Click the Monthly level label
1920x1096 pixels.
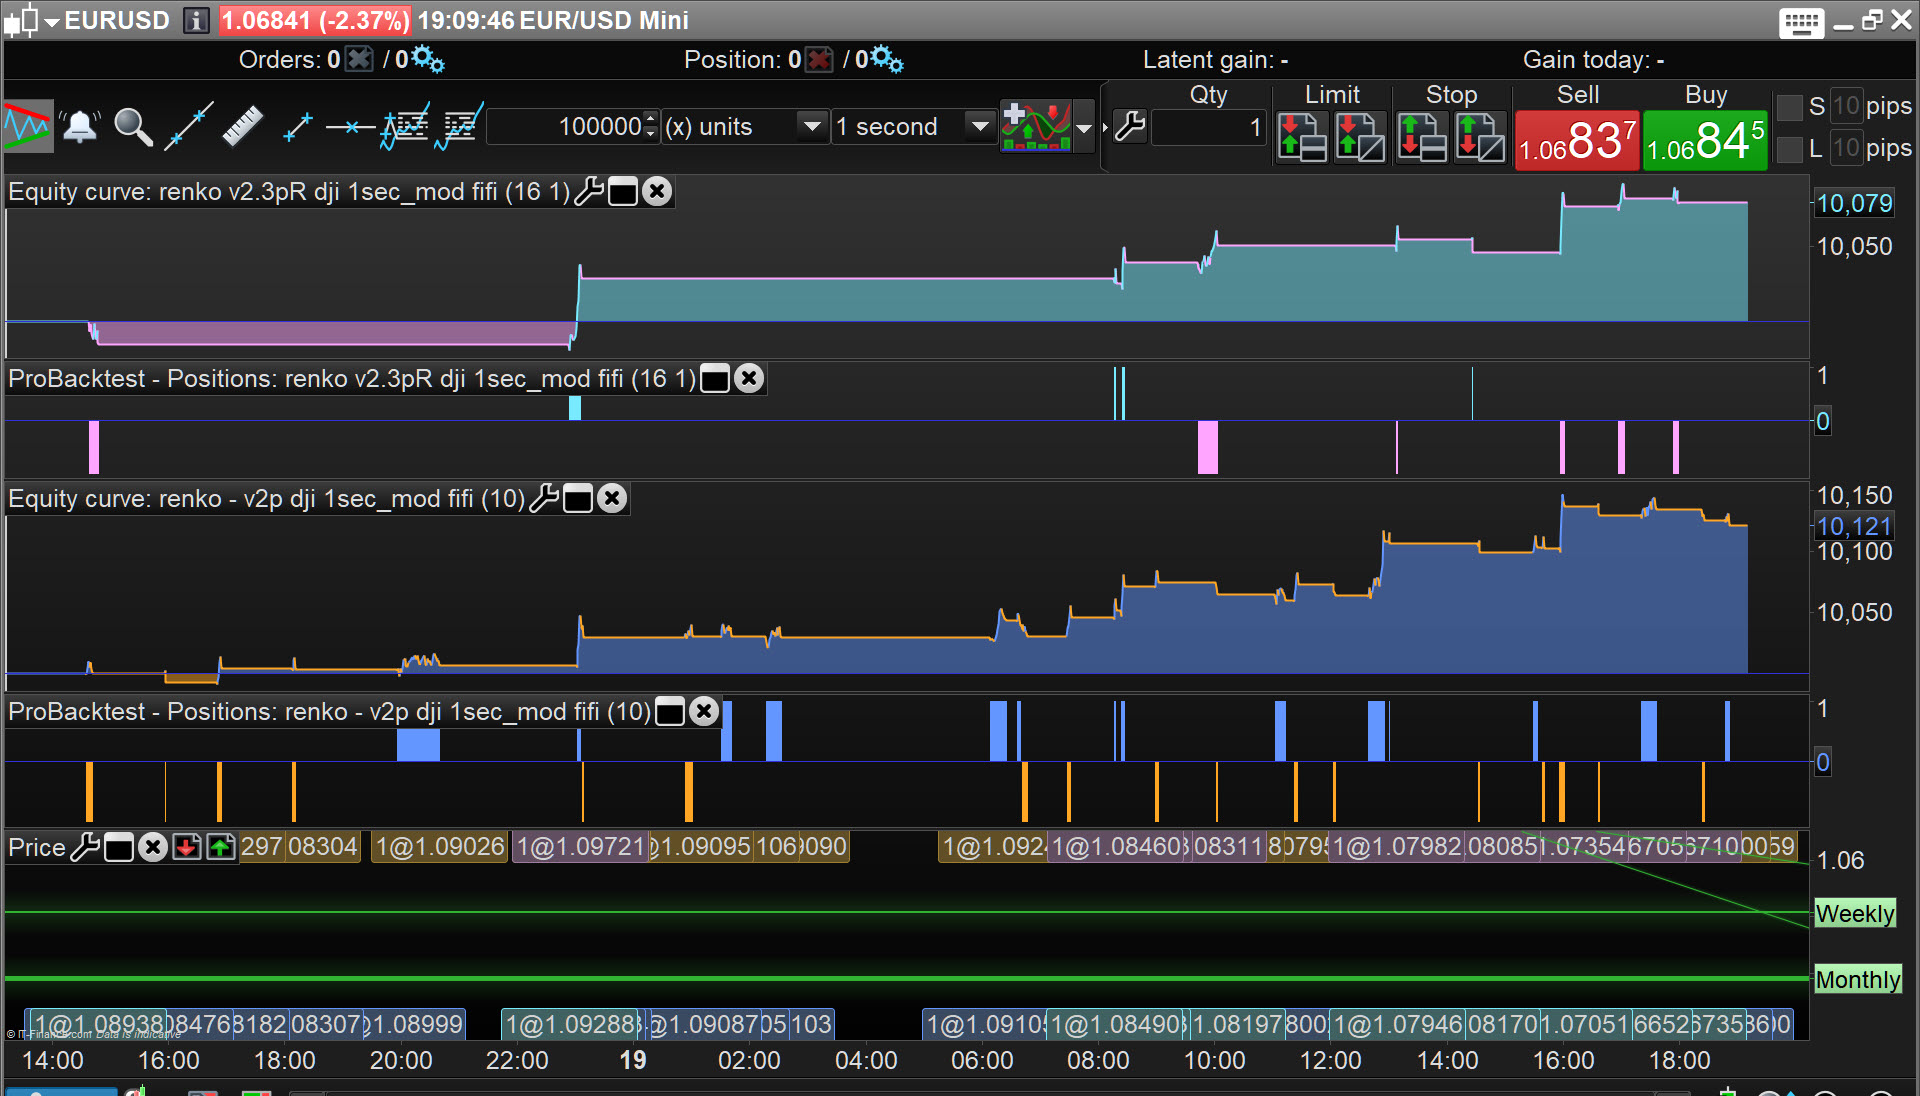(1857, 979)
